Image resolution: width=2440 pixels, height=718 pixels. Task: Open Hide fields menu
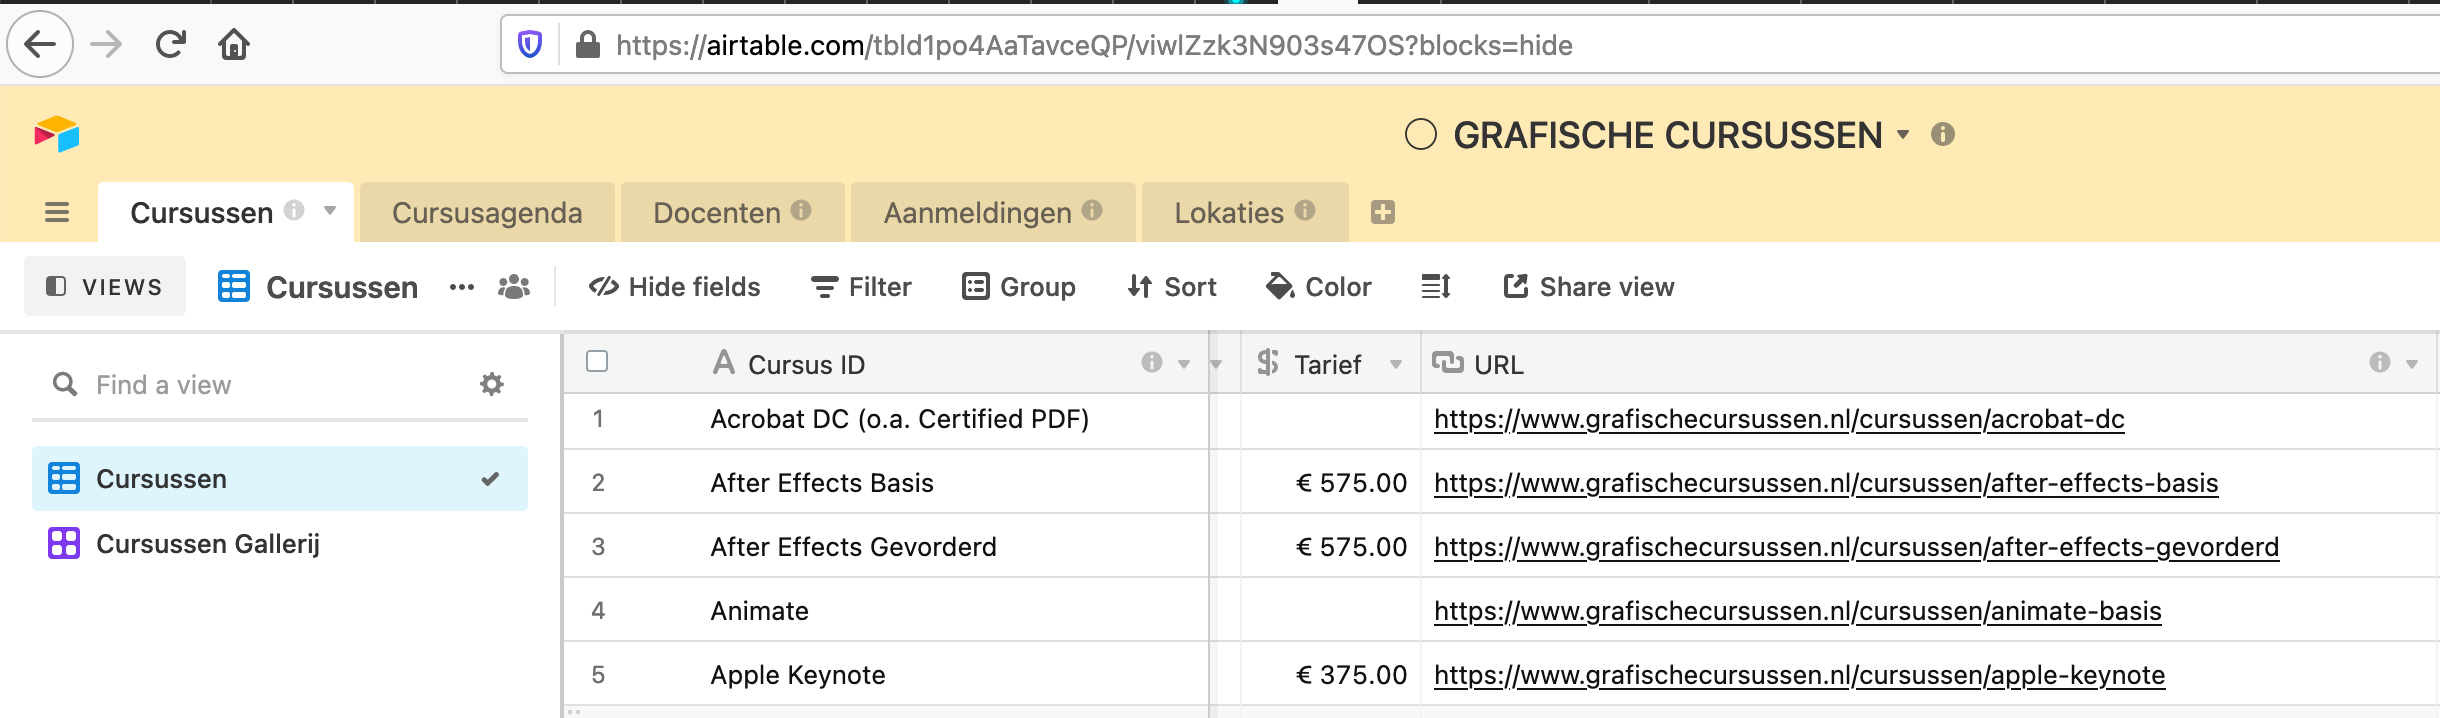(675, 287)
